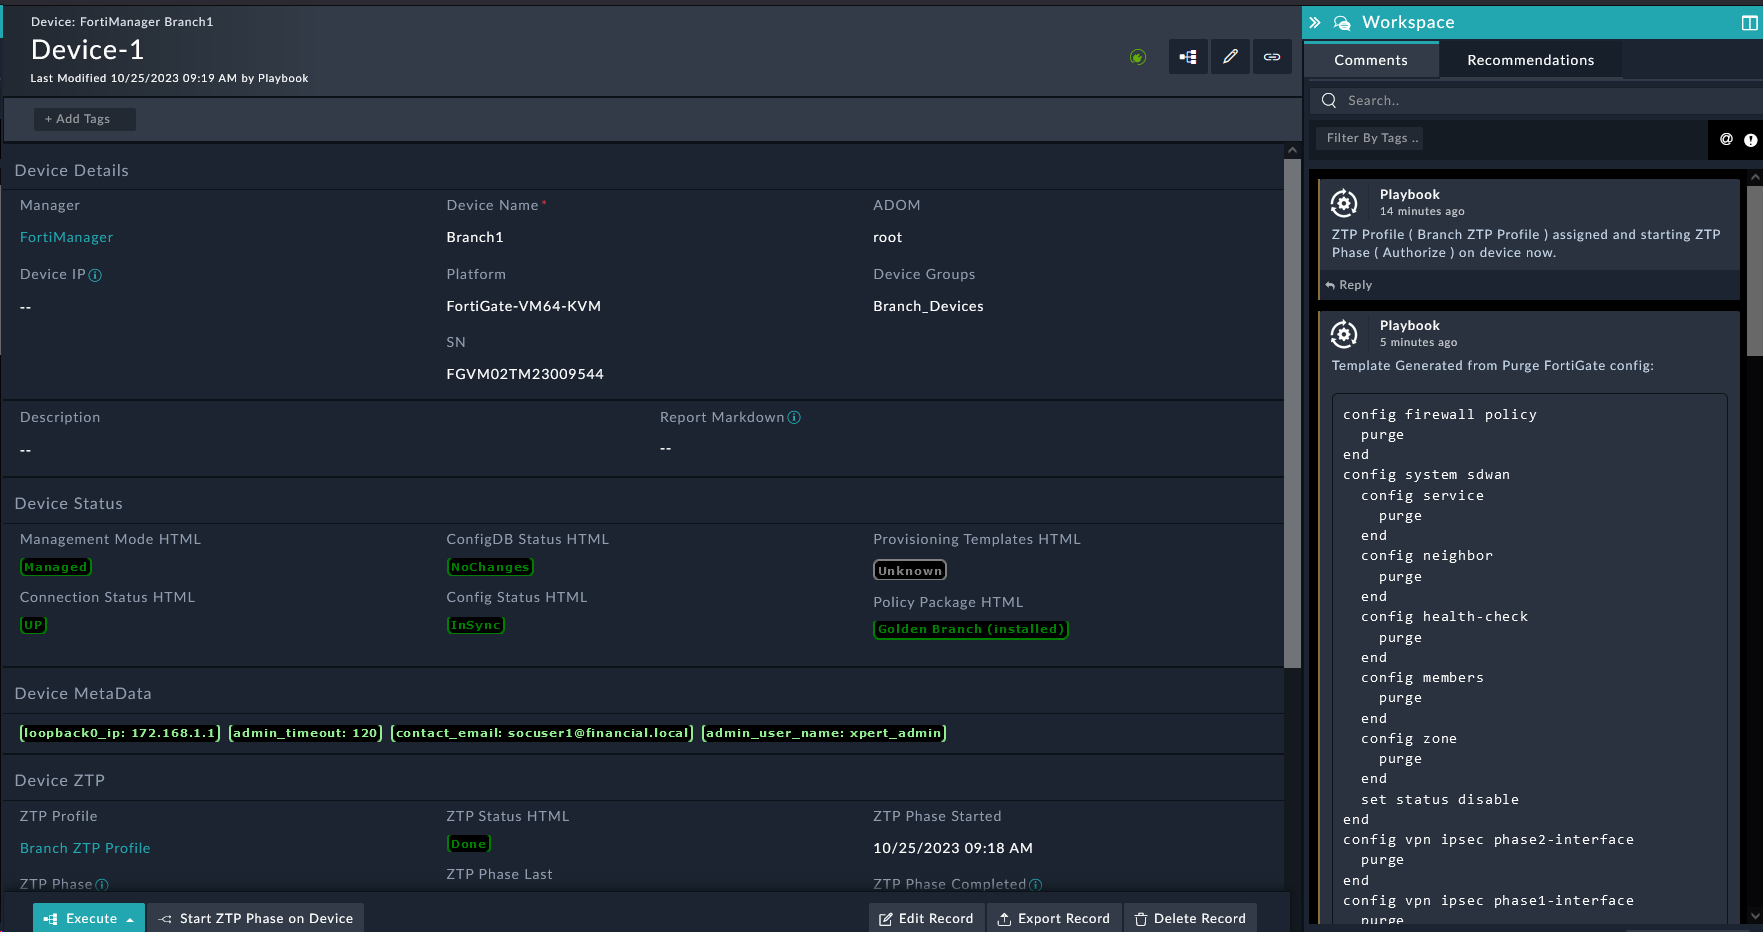Toggle Workspace panel layout icon
The image size is (1763, 932).
1749,22
